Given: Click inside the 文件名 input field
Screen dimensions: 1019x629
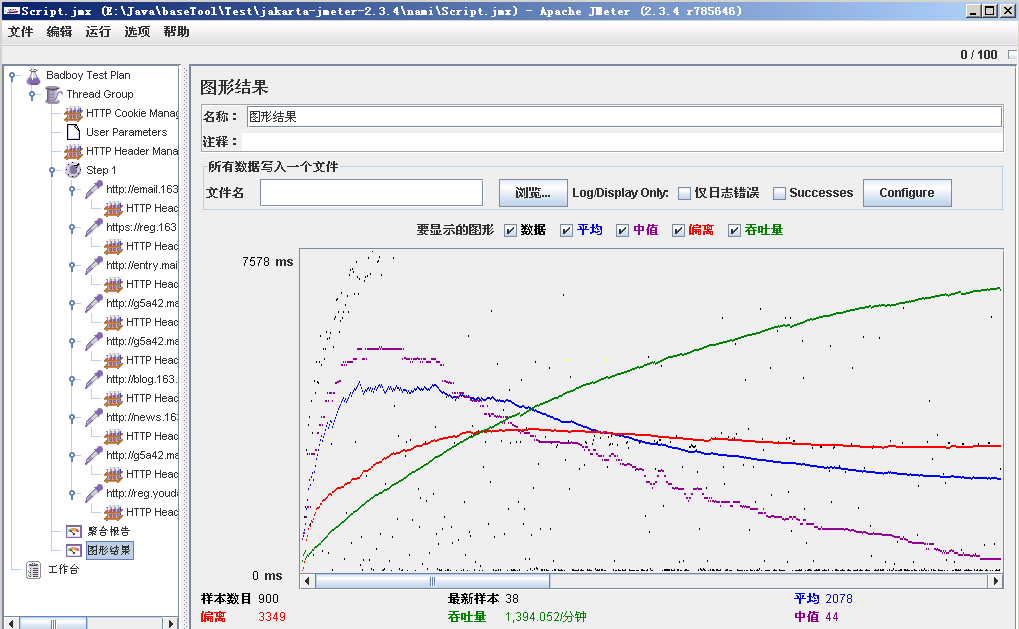Looking at the screenshot, I should [370, 192].
